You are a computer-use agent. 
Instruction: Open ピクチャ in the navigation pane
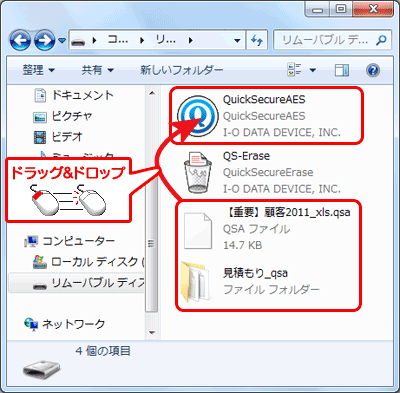click(x=72, y=116)
